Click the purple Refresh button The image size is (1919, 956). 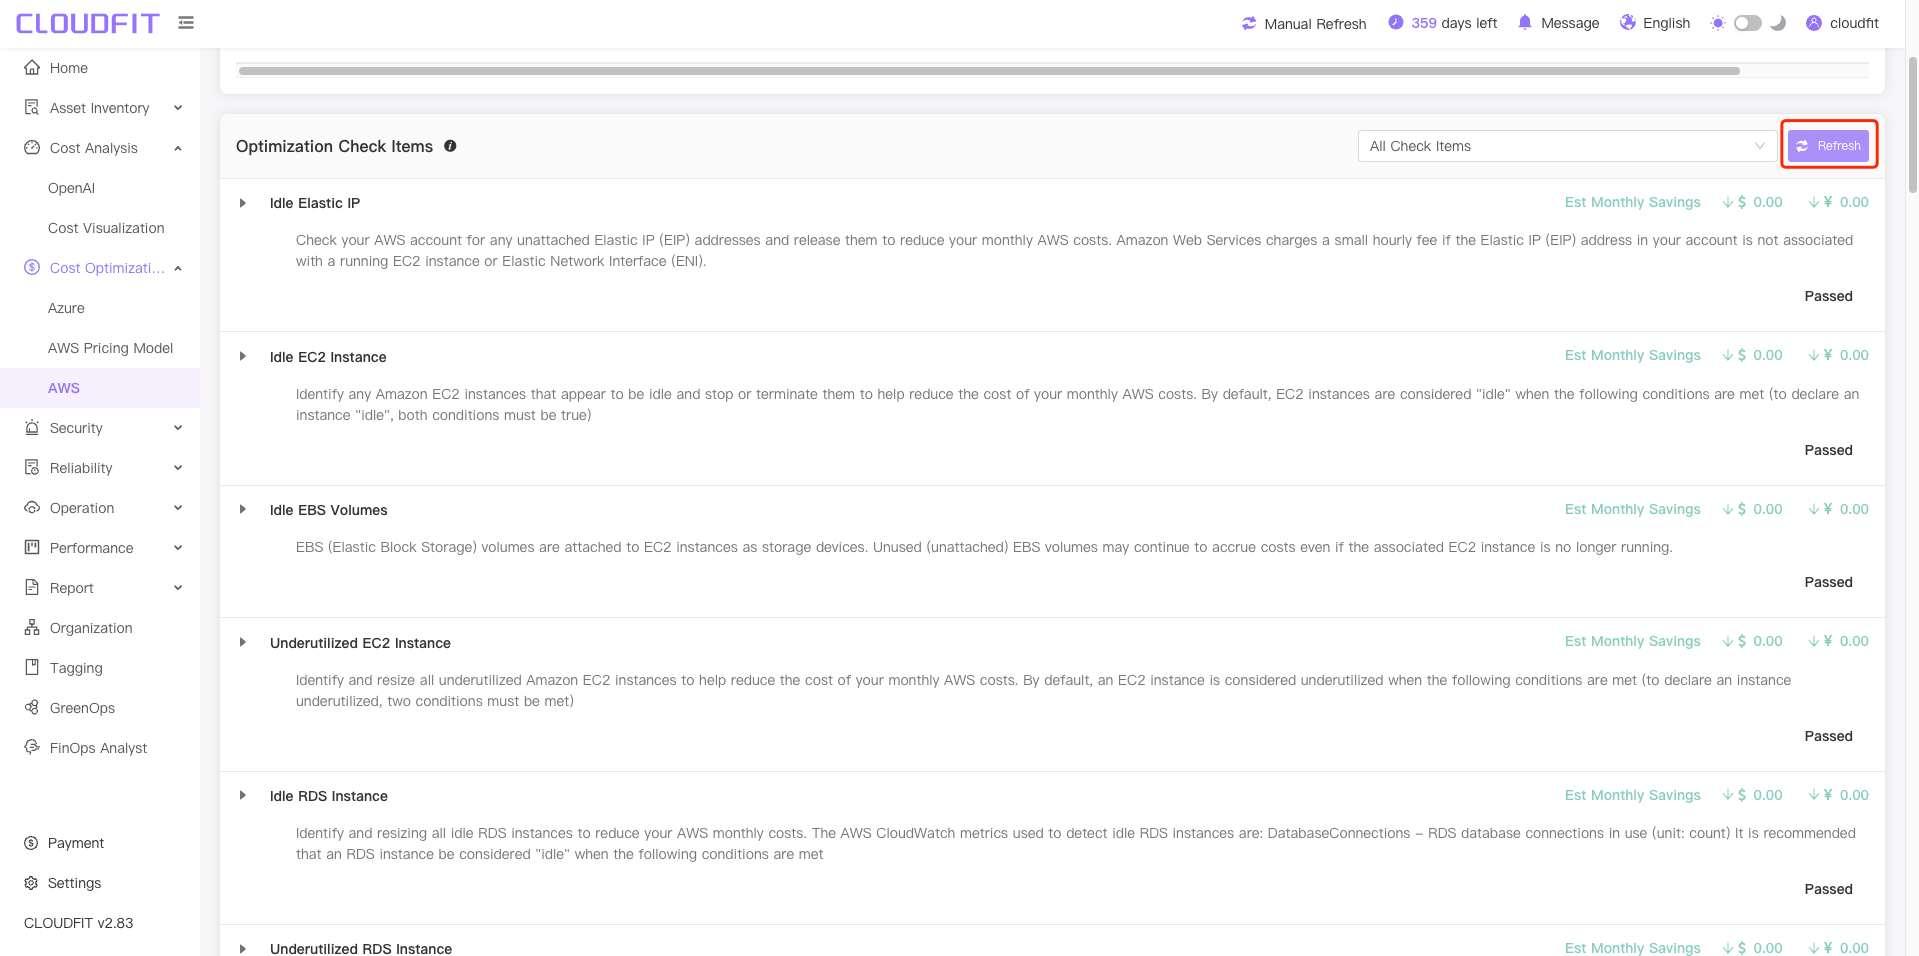[1828, 146]
